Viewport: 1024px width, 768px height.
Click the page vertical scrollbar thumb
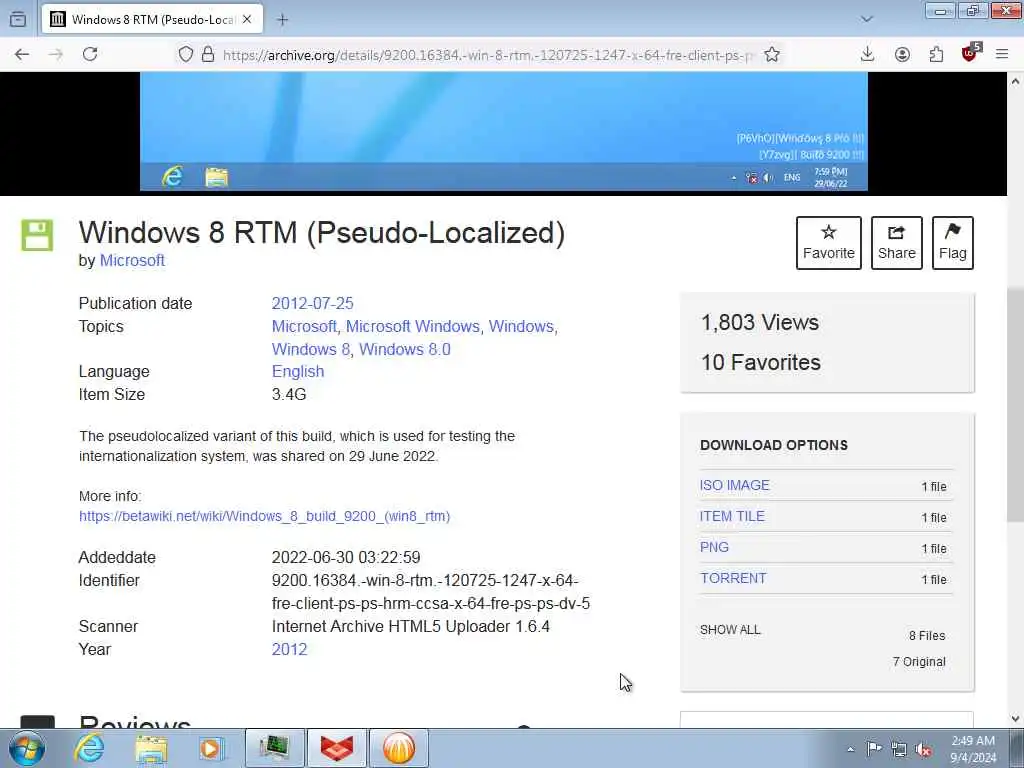click(1015, 404)
